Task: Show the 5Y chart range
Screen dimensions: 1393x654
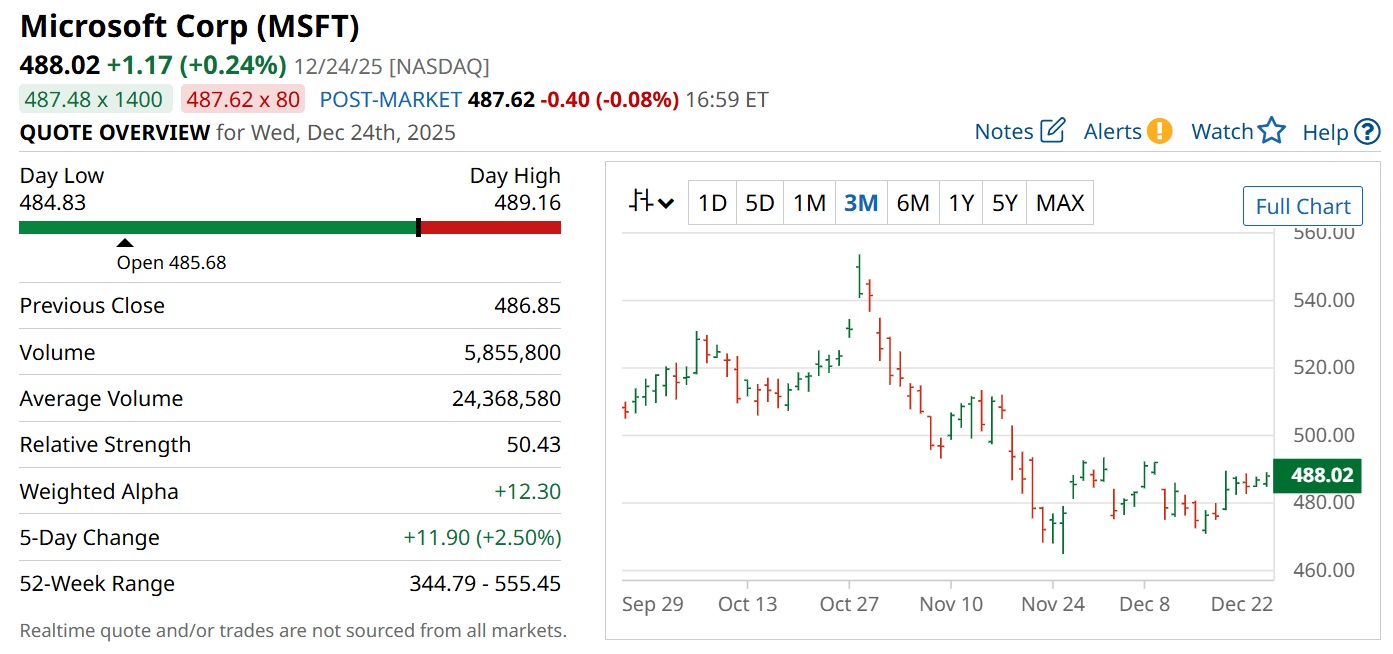Action: 1004,203
